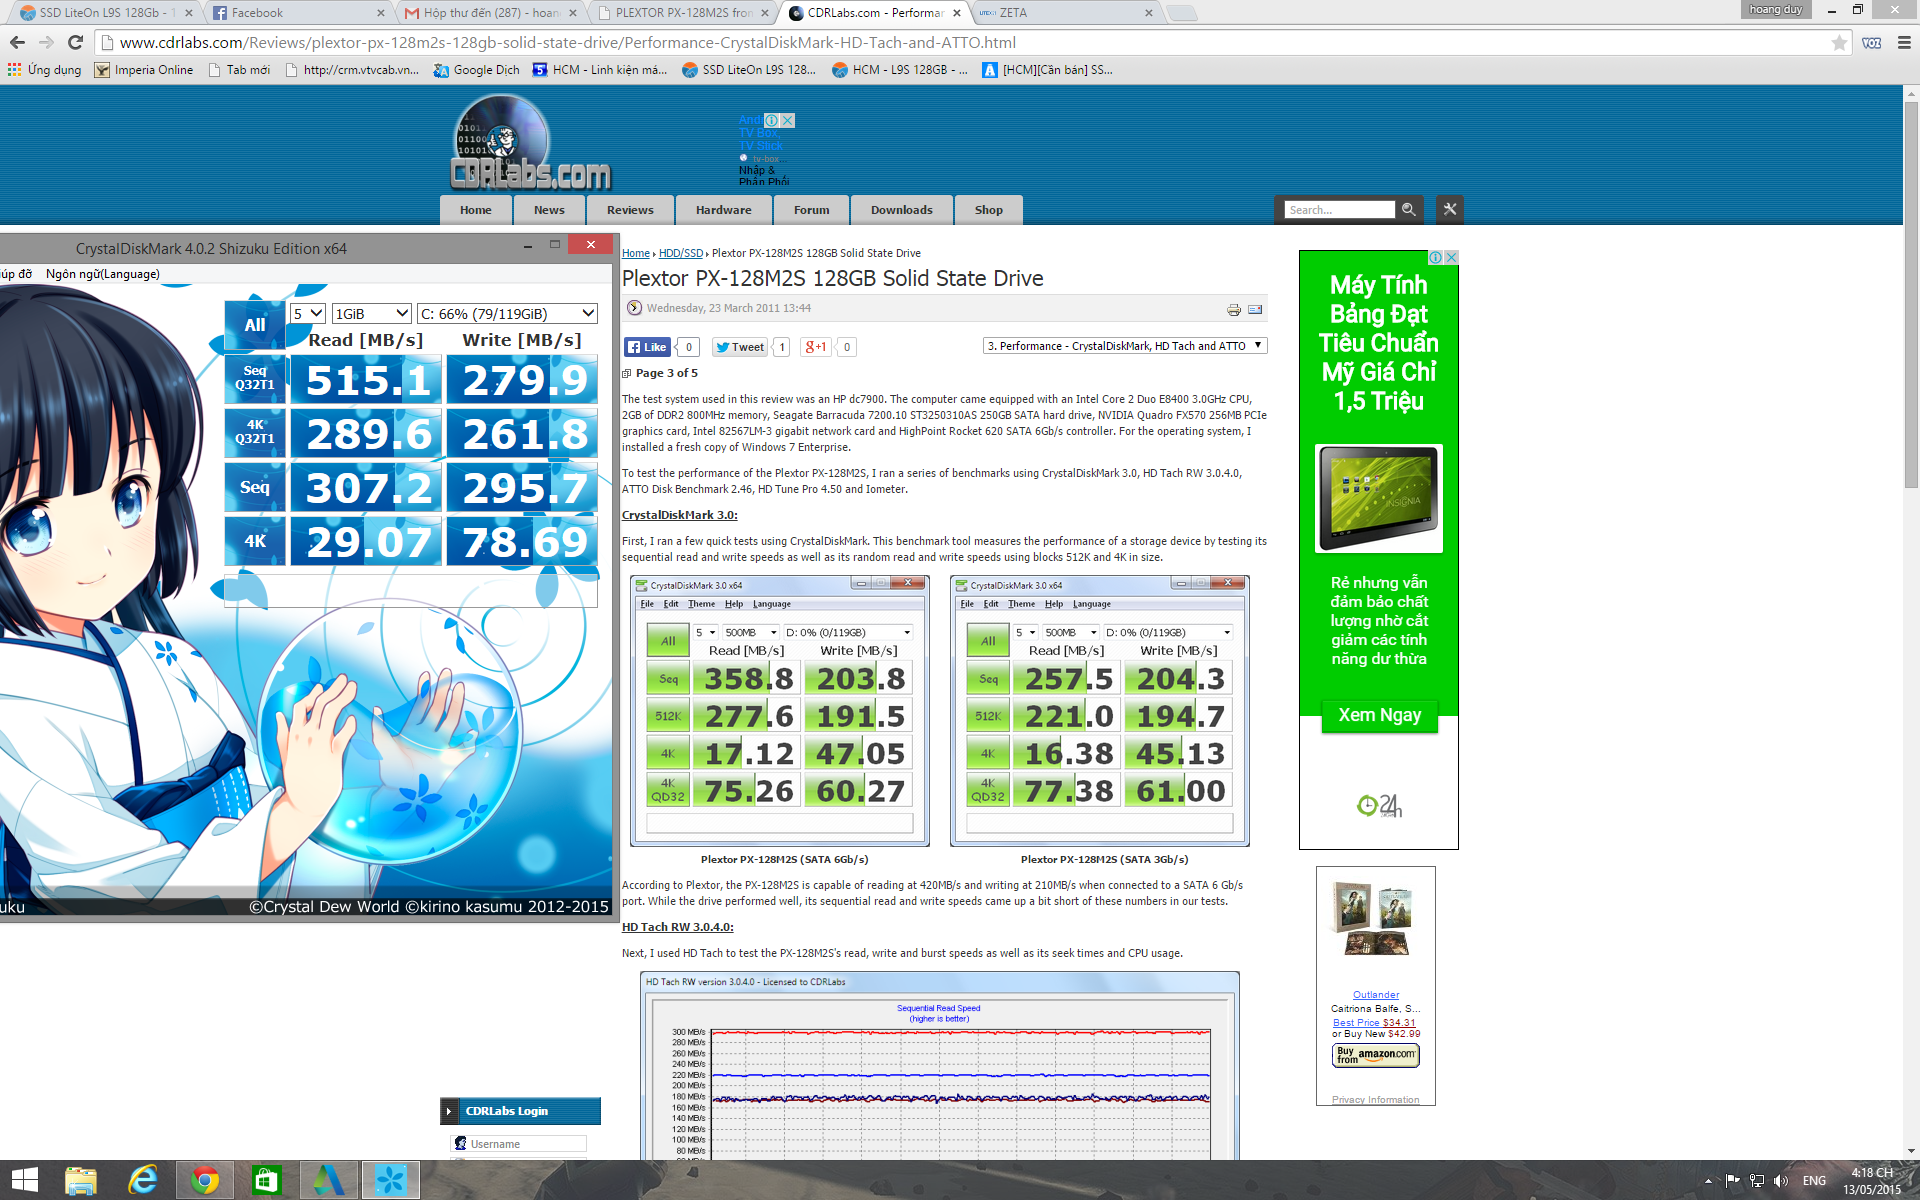Click the email article icon
The height and width of the screenshot is (1200, 1920).
[1255, 310]
